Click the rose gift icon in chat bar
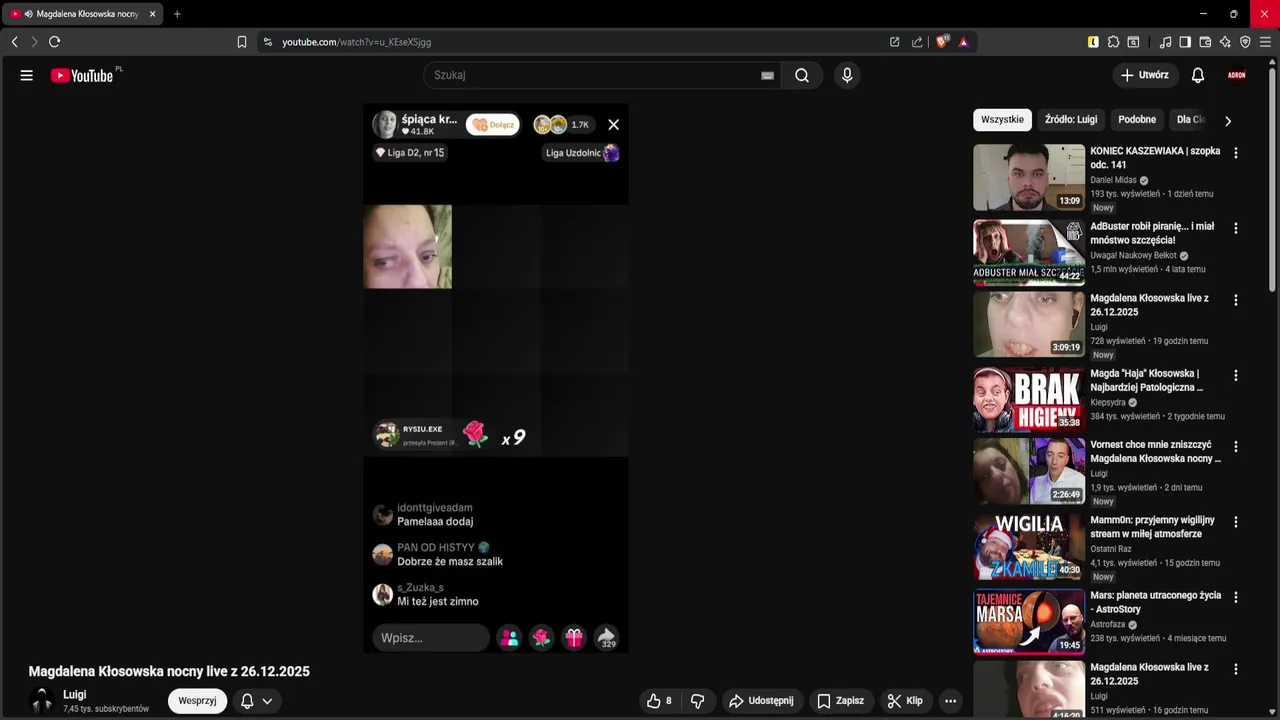 click(541, 638)
